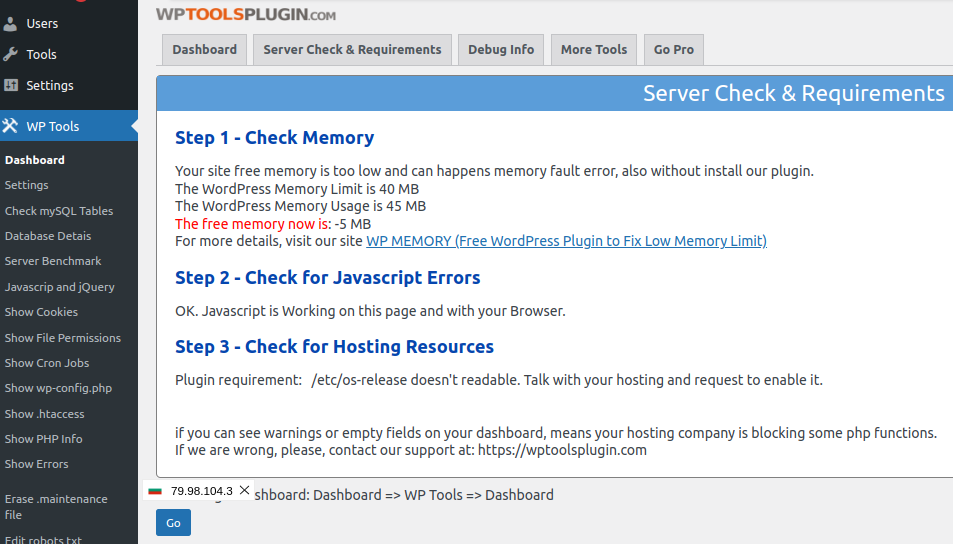
Task: Click the Users person icon
Action: (x=11, y=23)
